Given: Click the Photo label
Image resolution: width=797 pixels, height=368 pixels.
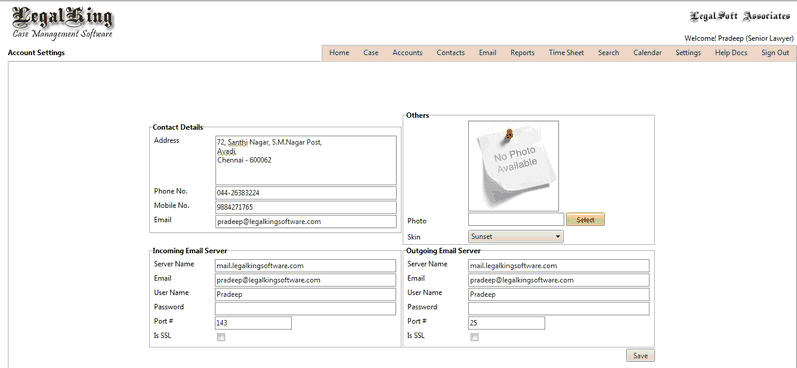Looking at the screenshot, I should [417, 221].
